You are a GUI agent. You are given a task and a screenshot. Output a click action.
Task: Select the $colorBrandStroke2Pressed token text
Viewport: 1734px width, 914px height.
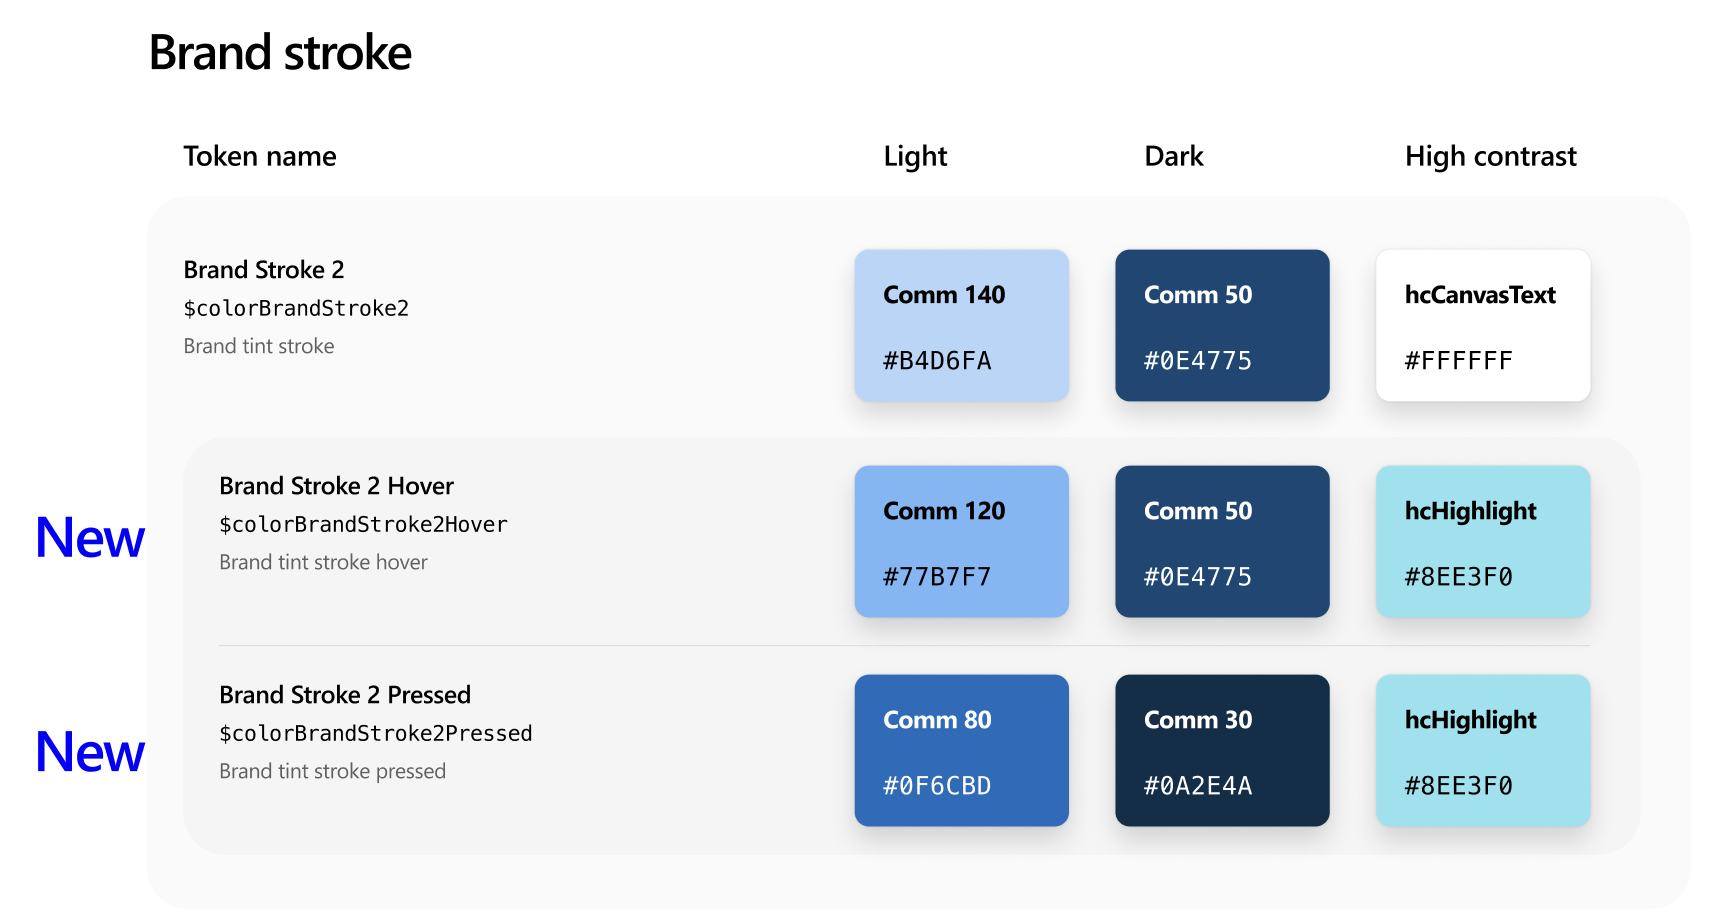(376, 733)
